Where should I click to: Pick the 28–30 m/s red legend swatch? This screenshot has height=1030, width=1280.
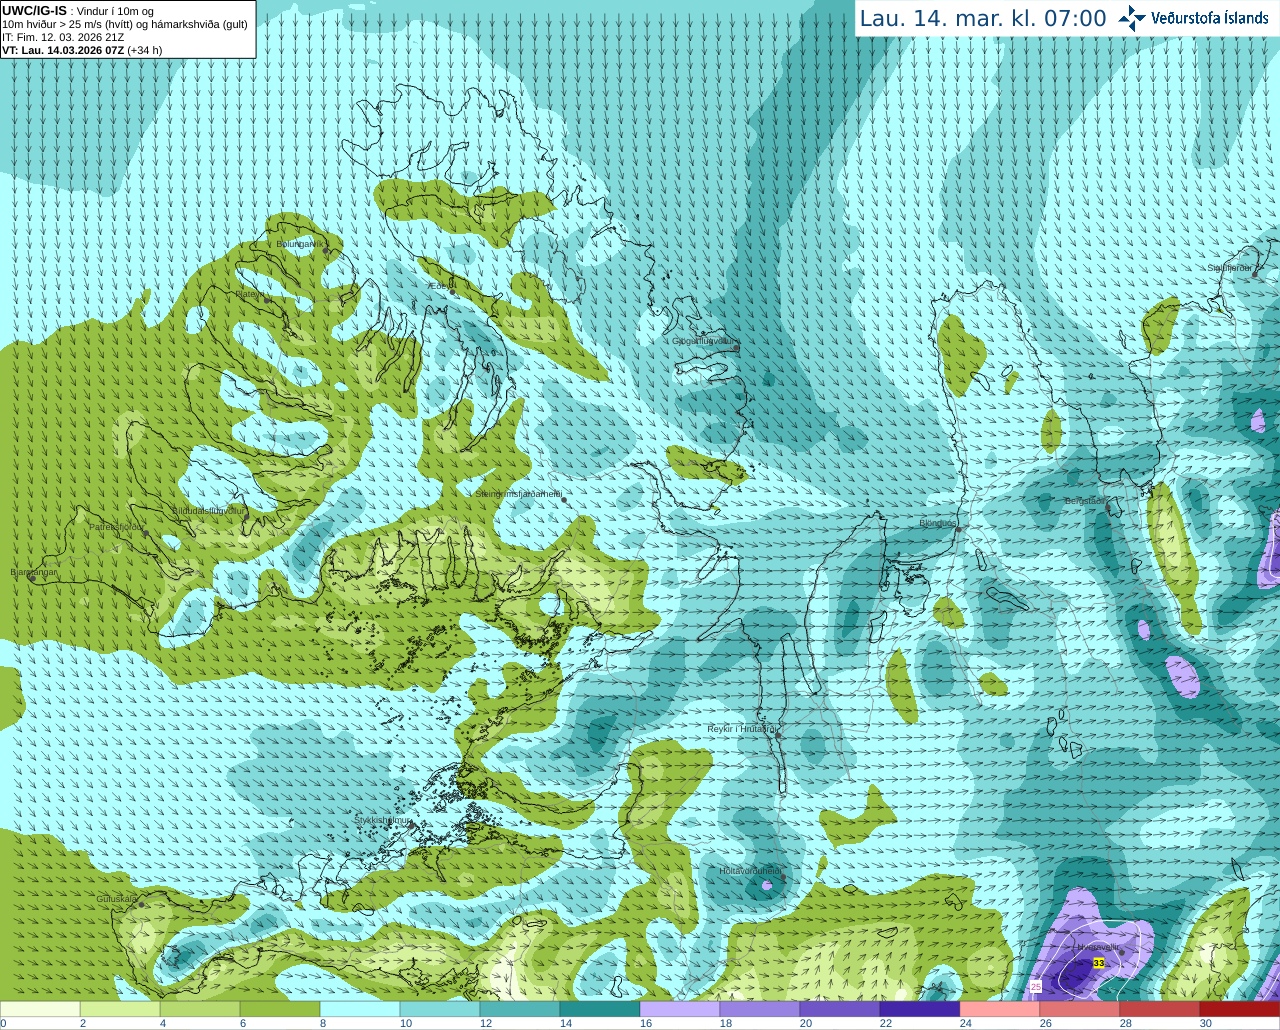tap(1160, 1009)
